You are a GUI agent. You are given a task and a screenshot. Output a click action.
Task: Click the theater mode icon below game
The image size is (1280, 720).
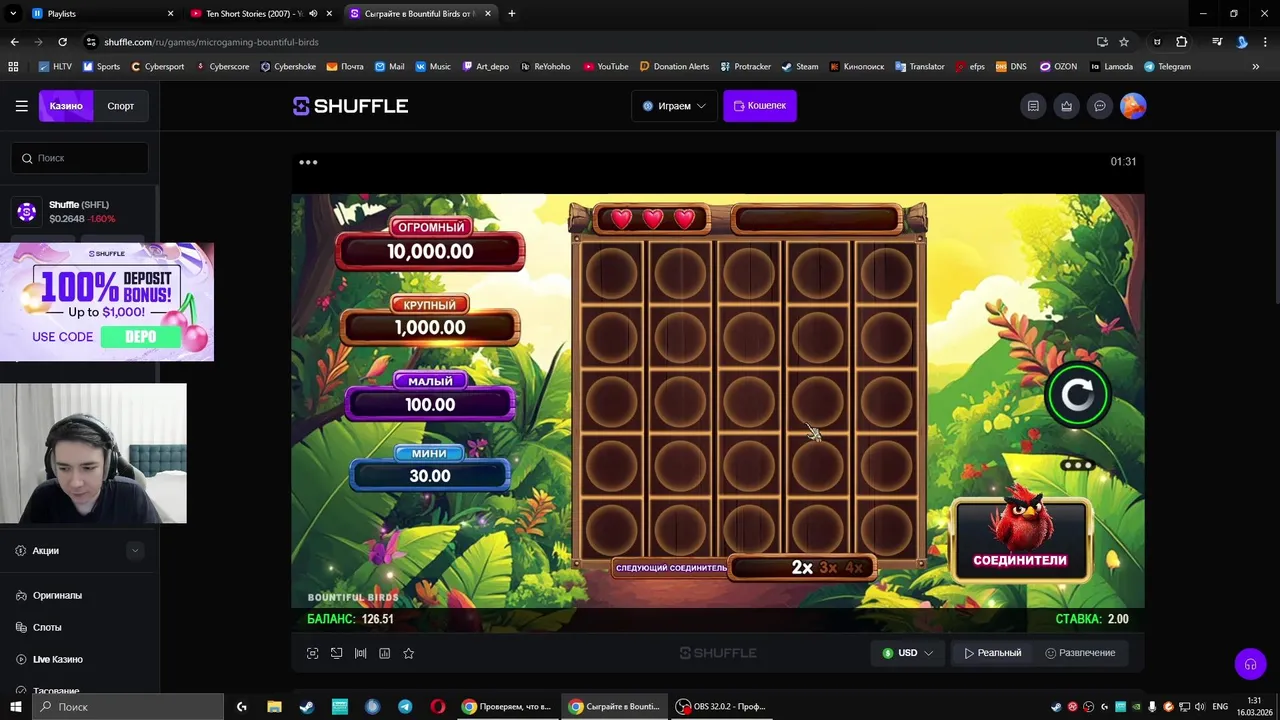pos(336,653)
